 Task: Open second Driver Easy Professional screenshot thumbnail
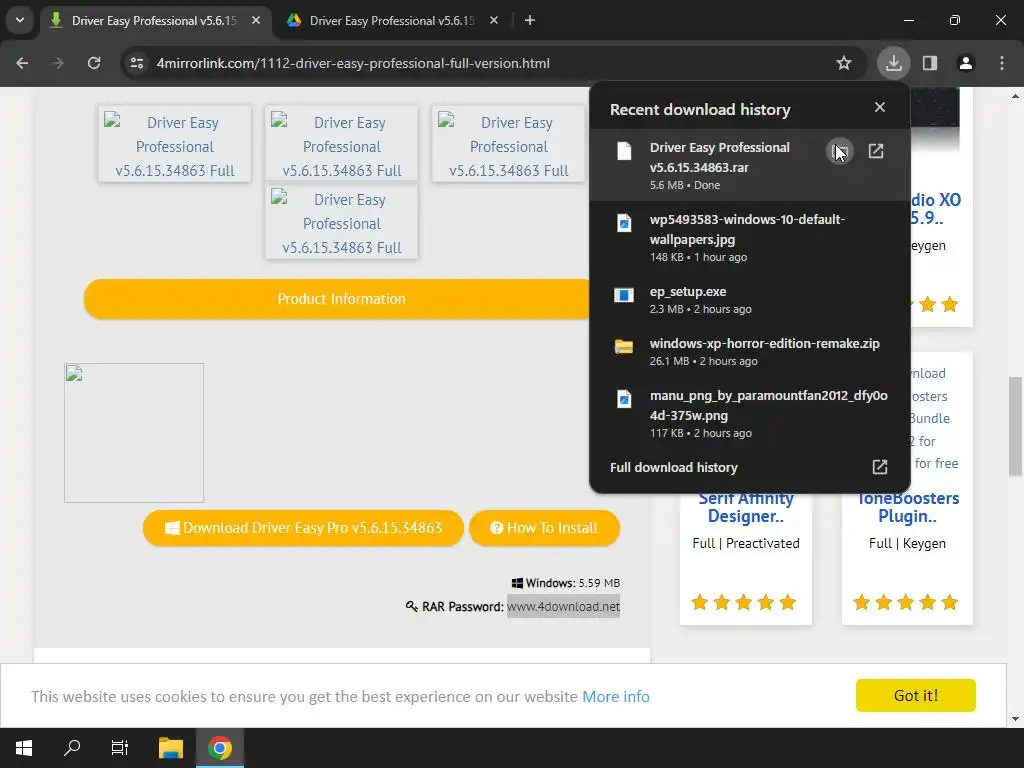tap(342, 144)
